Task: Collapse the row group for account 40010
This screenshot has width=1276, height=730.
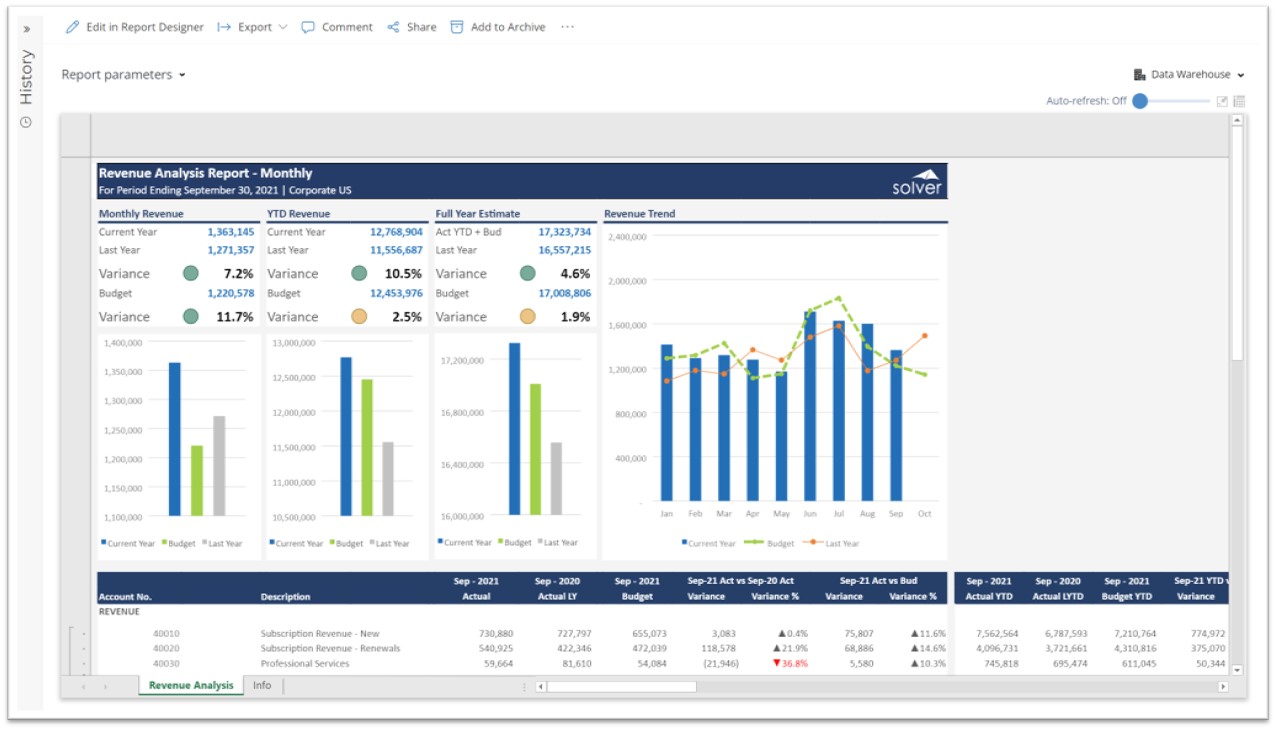Action: point(83,634)
